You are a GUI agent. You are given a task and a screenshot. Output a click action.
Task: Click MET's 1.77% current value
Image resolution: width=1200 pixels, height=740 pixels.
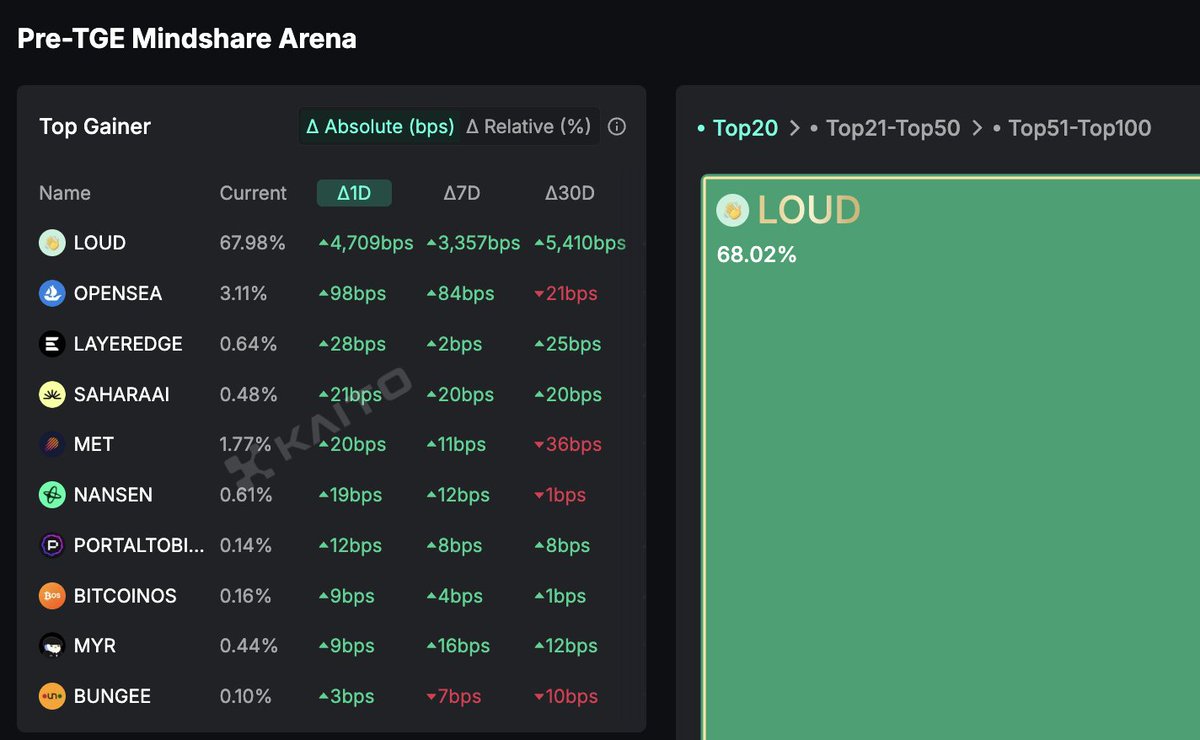[246, 444]
